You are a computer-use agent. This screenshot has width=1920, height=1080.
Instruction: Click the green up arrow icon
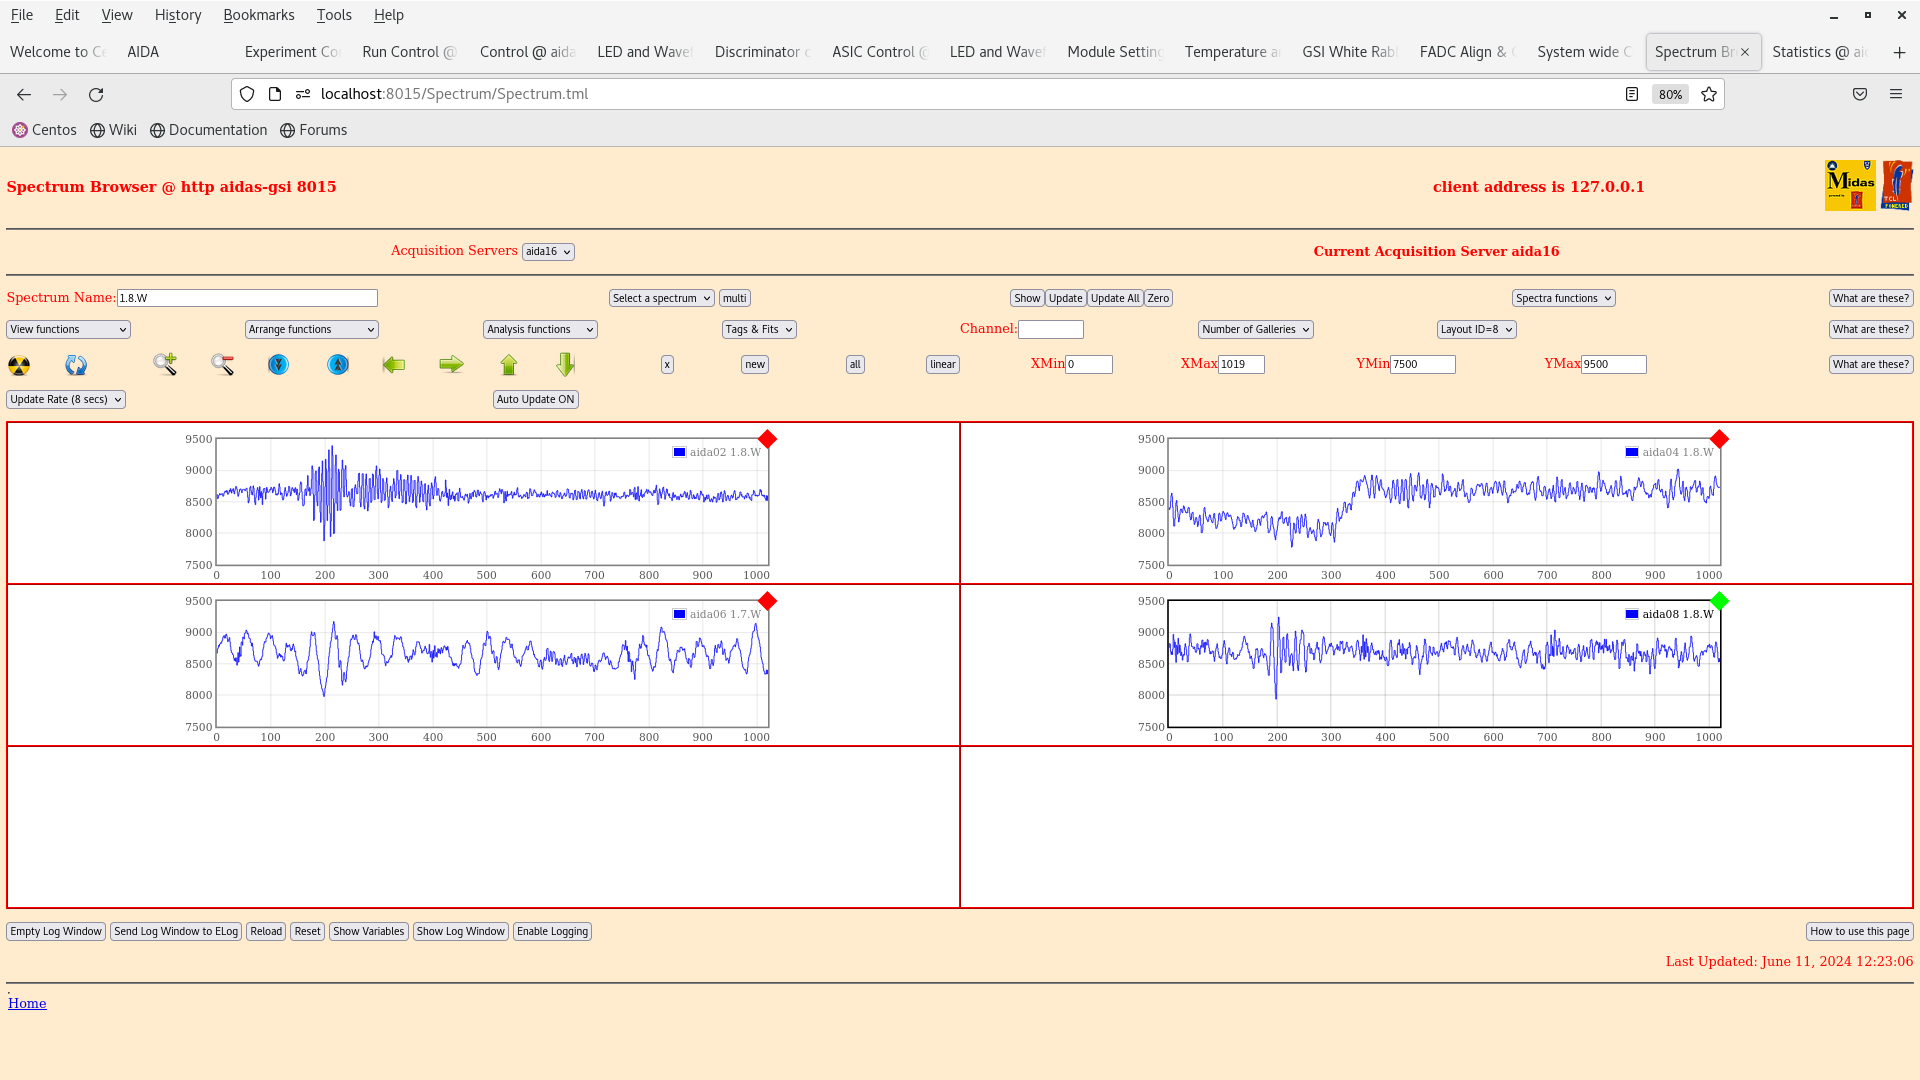coord(509,365)
